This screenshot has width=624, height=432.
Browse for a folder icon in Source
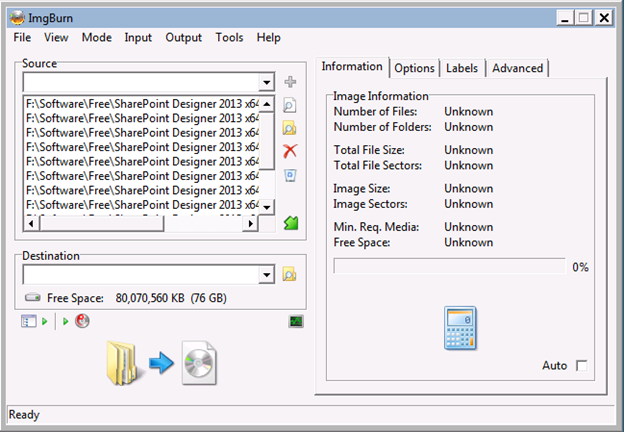pos(289,128)
